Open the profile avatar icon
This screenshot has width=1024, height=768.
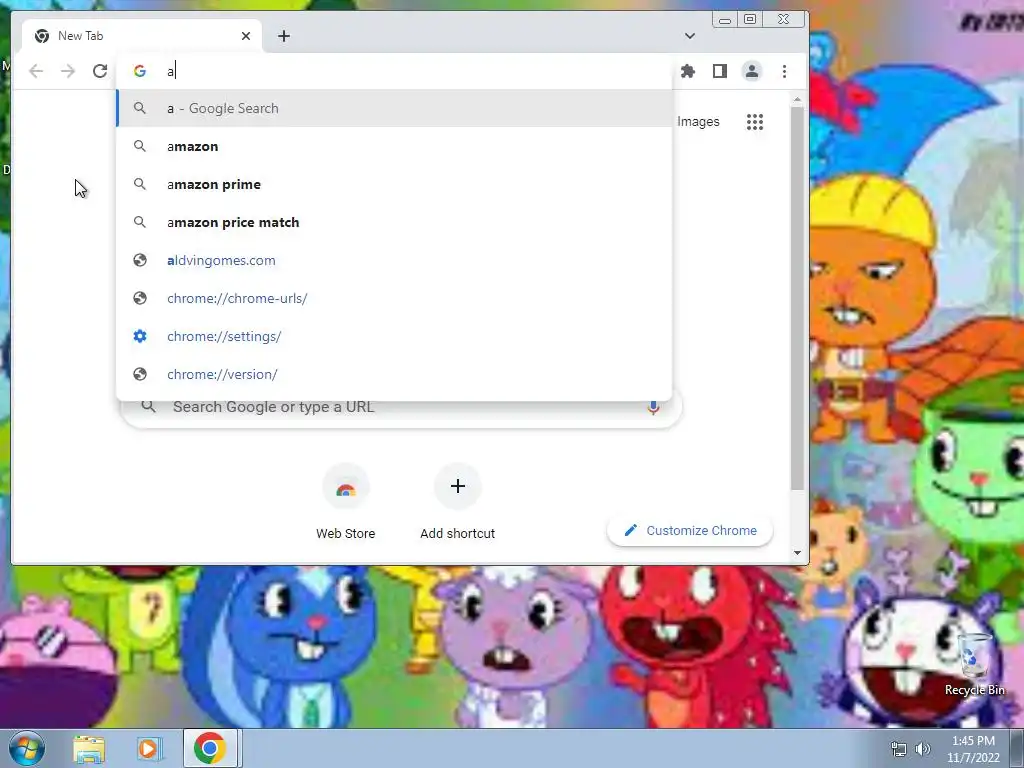click(752, 71)
